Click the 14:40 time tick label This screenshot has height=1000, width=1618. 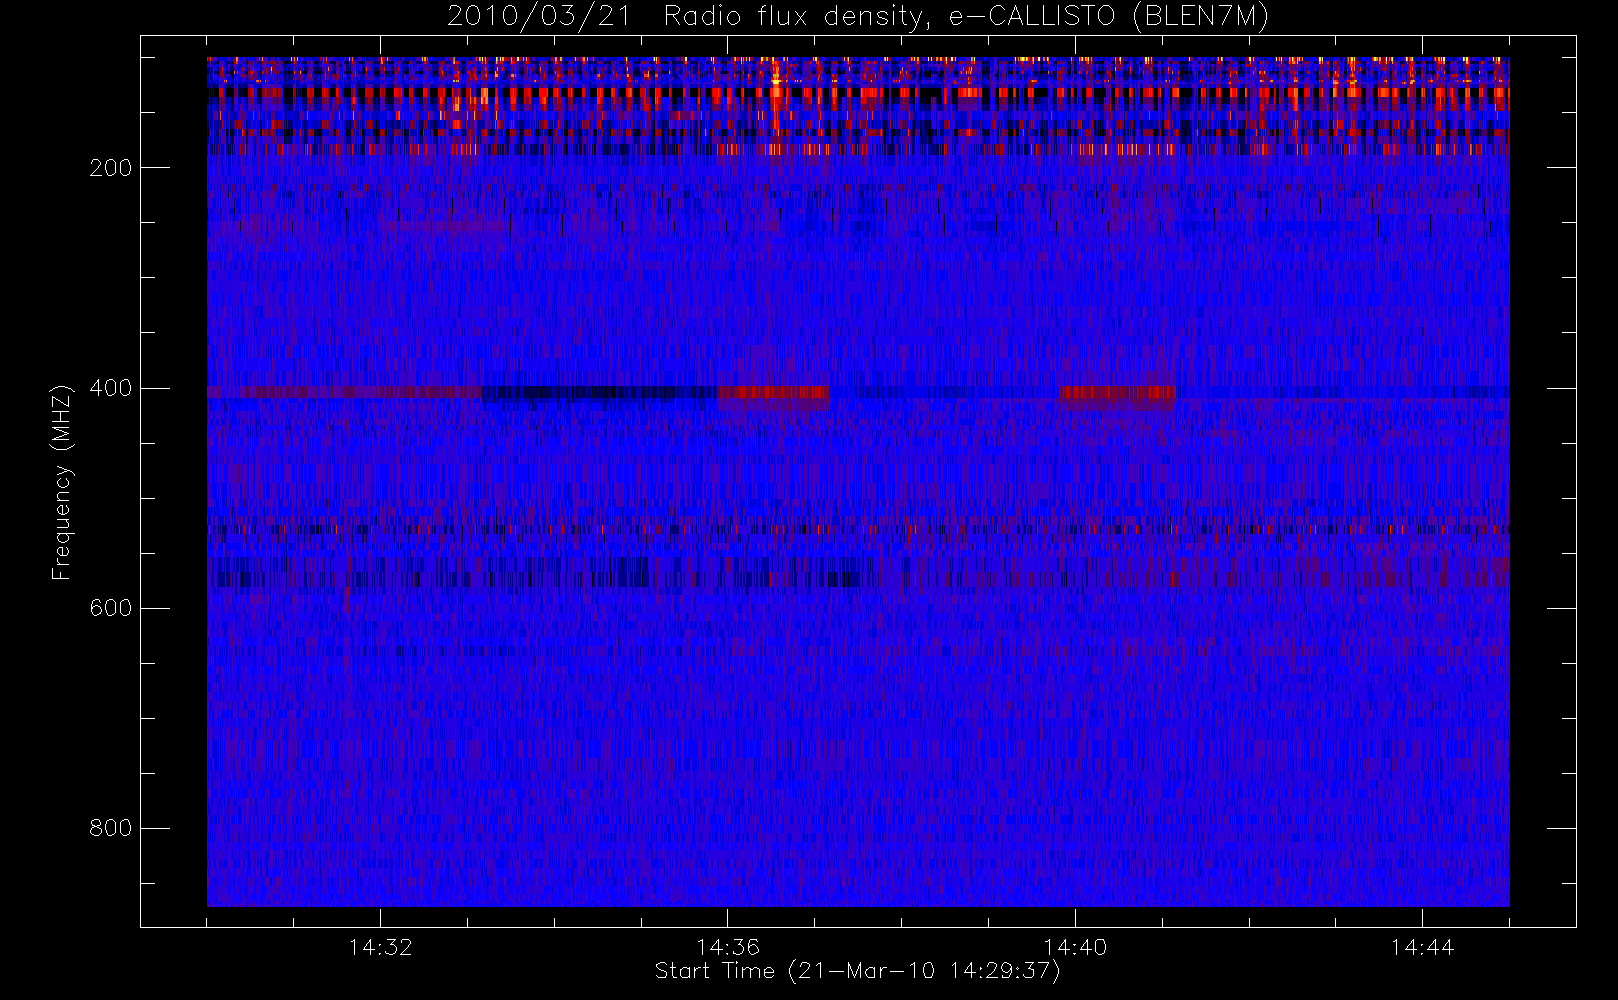[1075, 947]
